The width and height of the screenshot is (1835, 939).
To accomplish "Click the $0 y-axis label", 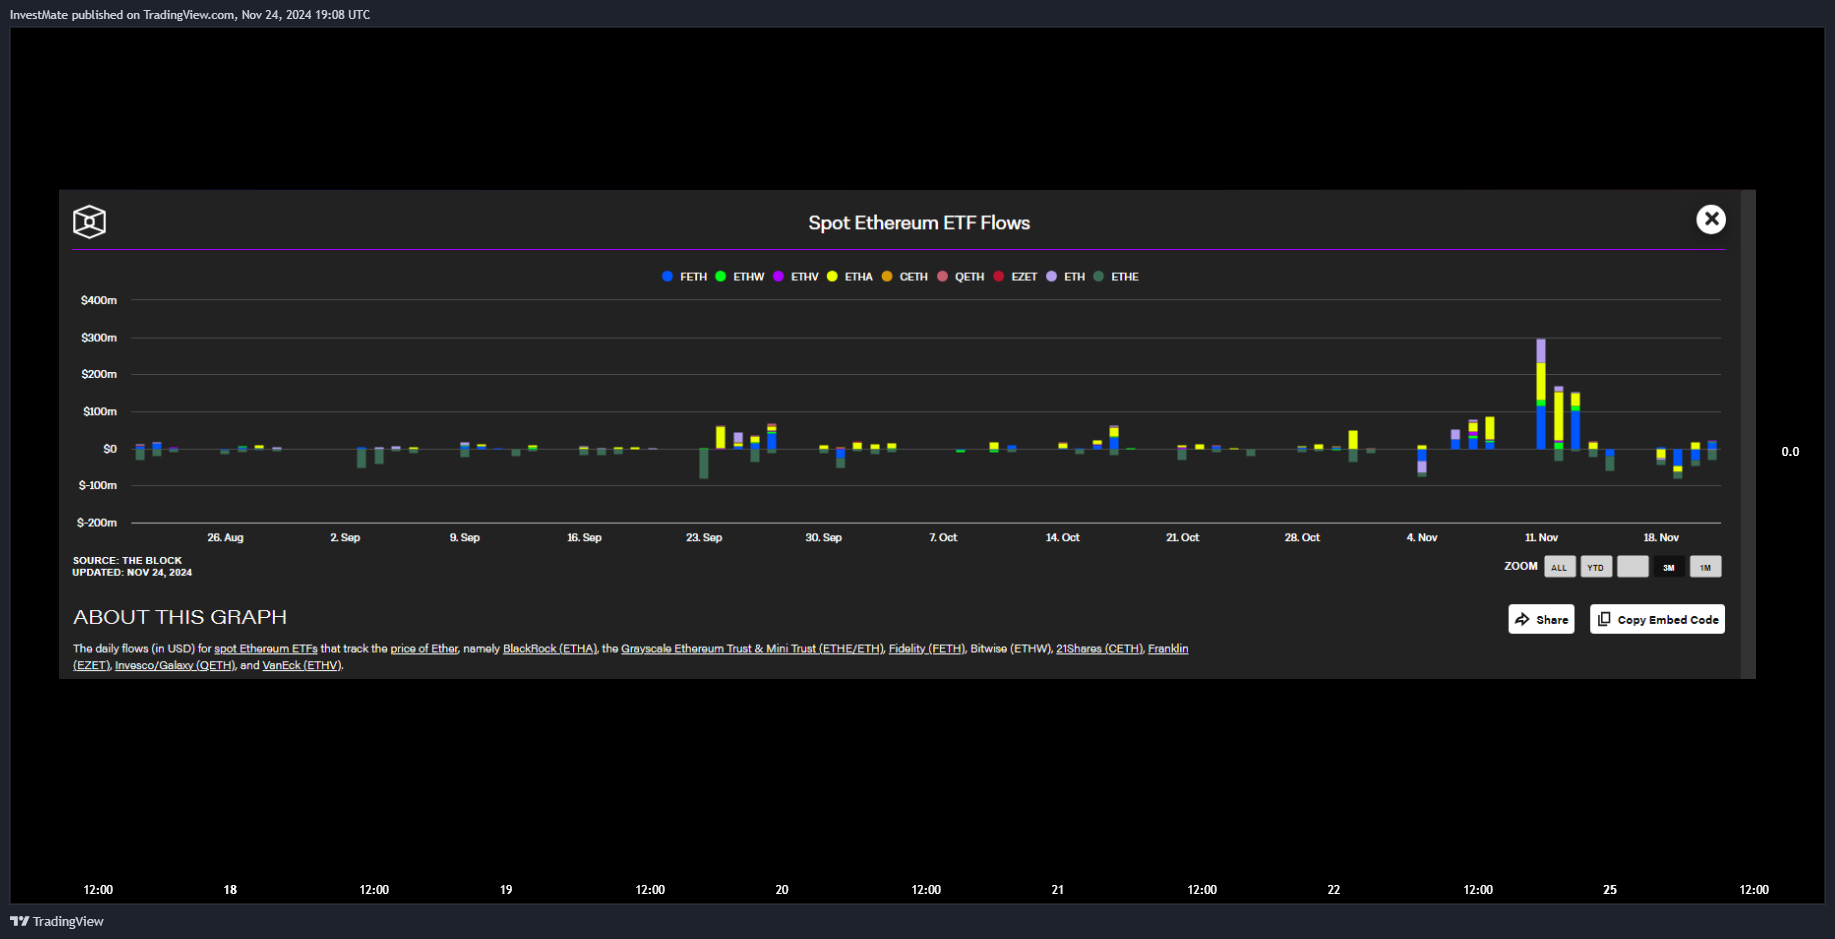I will tap(110, 449).
